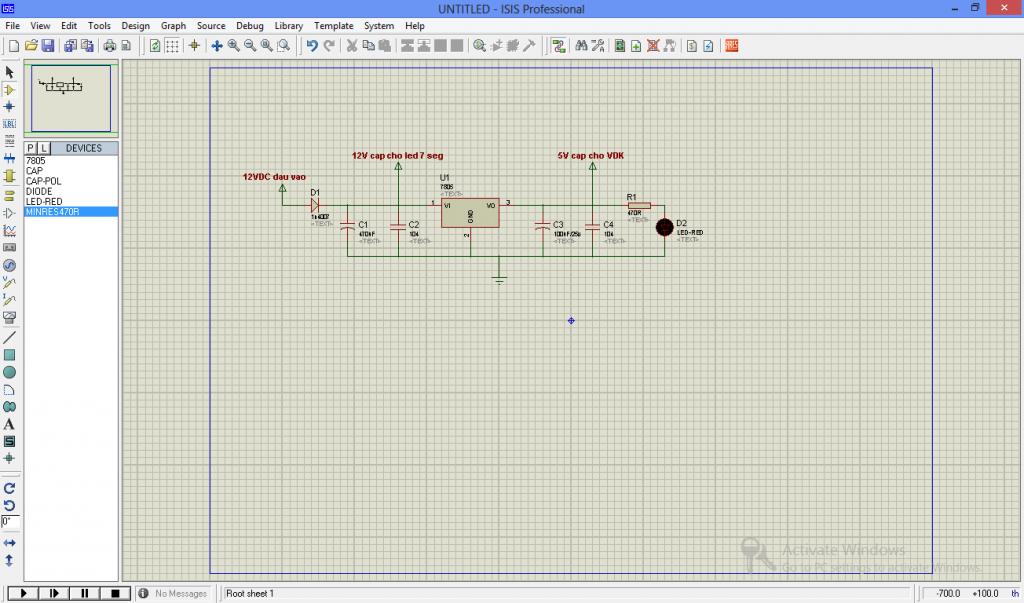
Task: Open the Design menu
Action: coord(135,26)
